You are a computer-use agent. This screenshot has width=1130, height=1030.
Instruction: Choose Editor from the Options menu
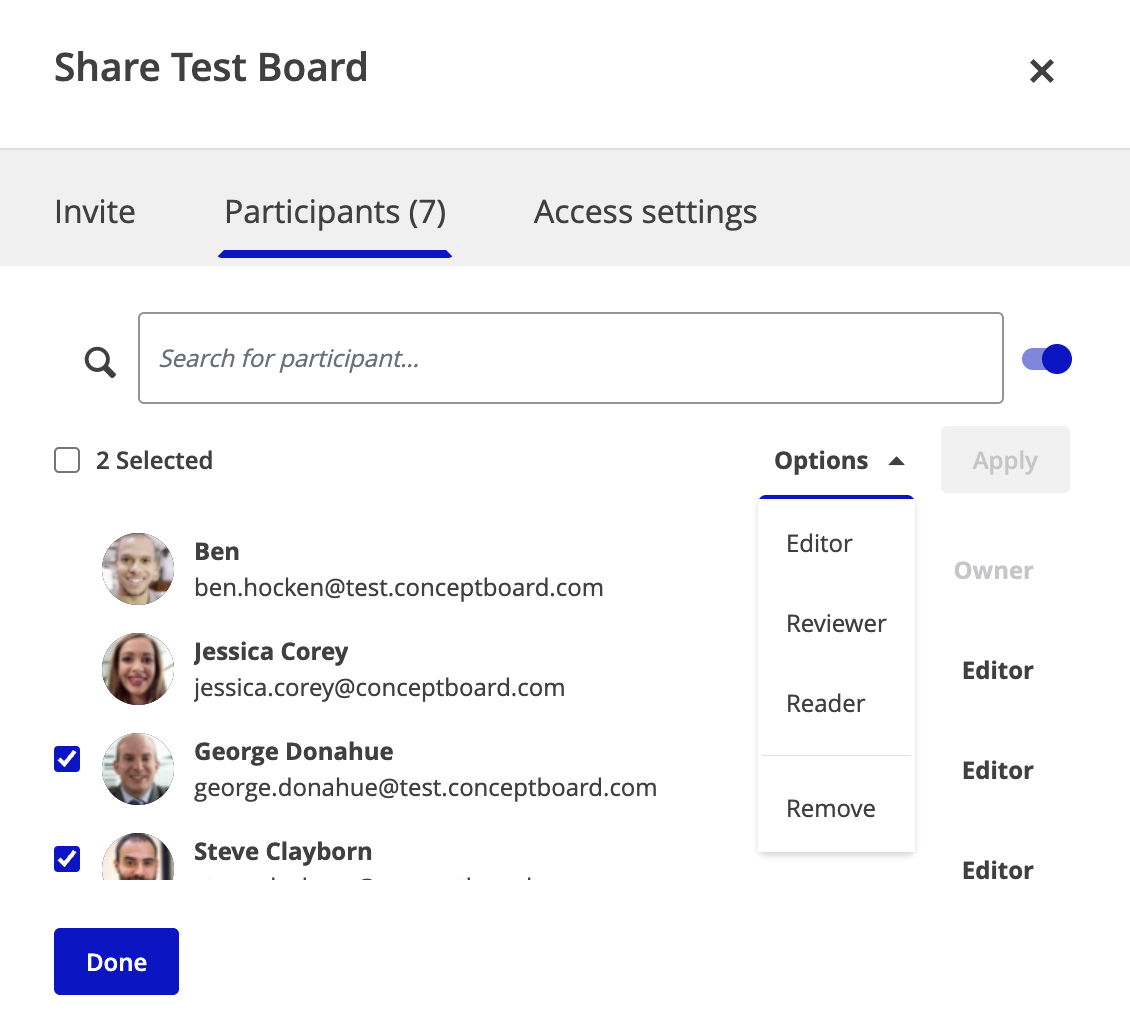[819, 543]
